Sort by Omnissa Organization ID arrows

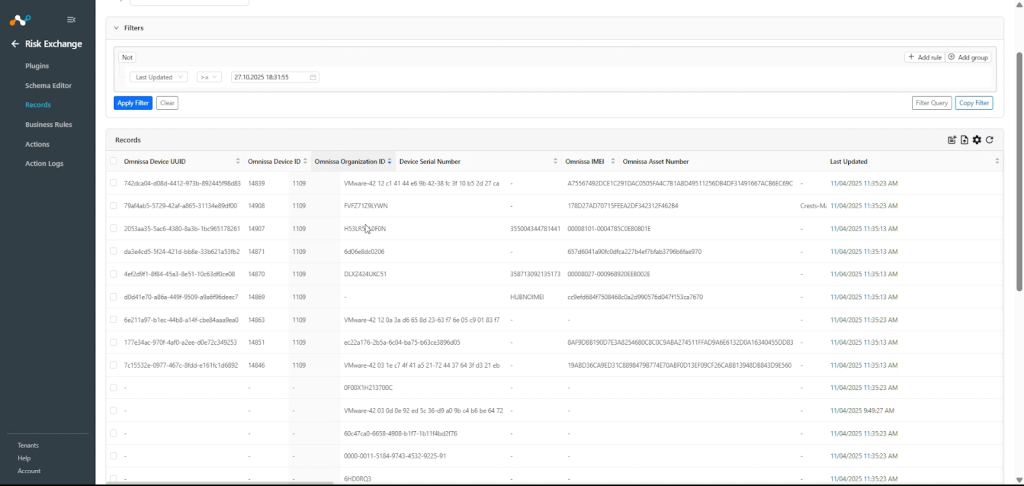(389, 161)
